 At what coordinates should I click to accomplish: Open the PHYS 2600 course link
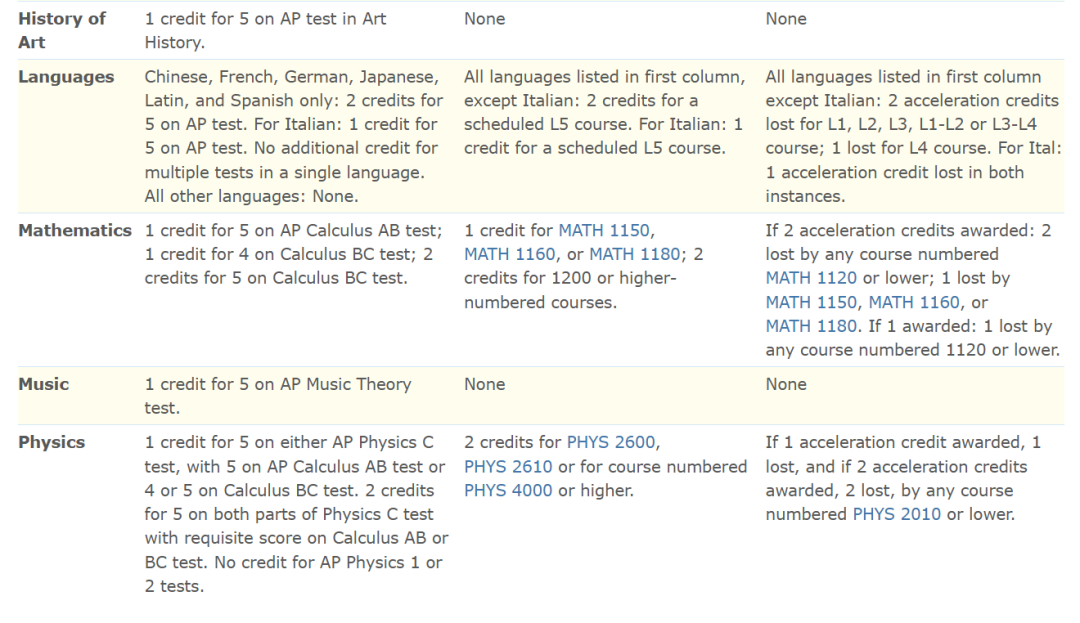click(611, 442)
